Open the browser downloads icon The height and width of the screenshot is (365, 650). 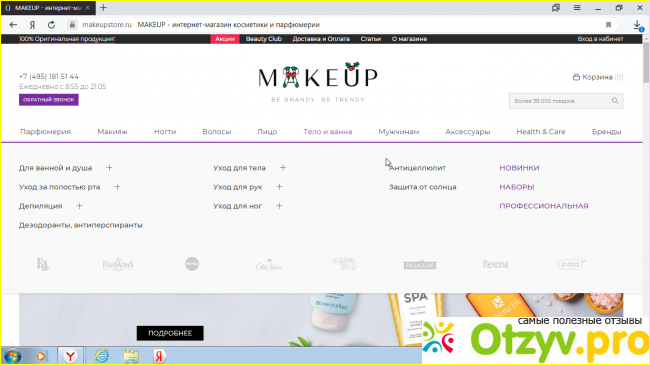pos(638,25)
